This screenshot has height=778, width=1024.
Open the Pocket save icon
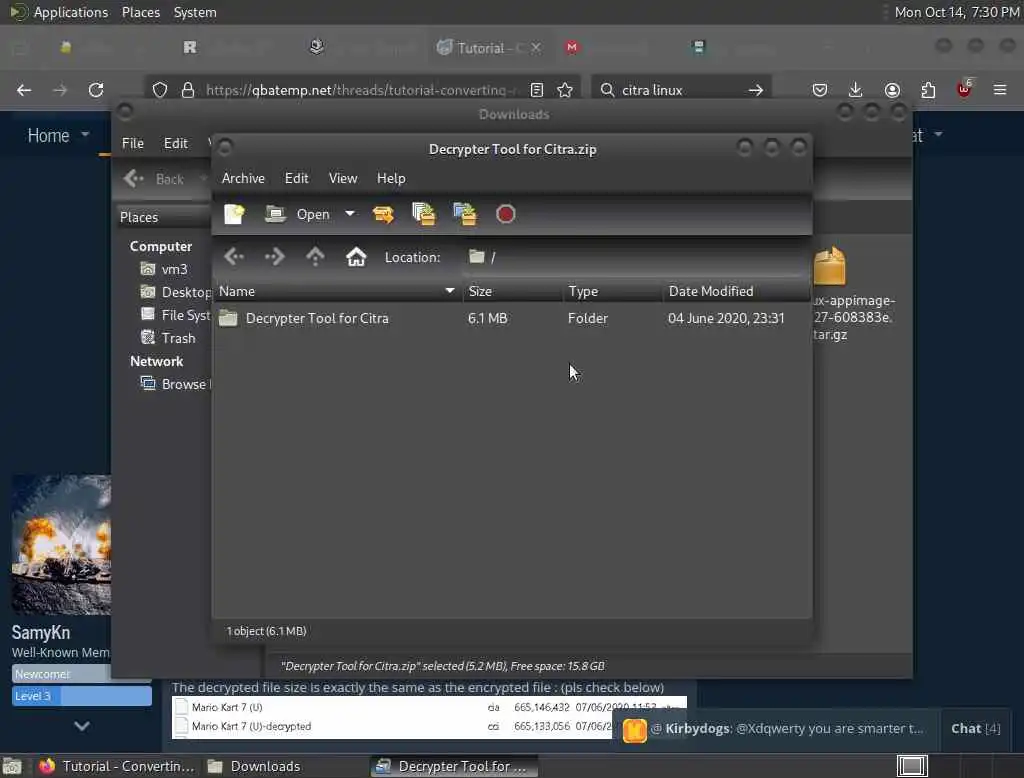click(820, 90)
